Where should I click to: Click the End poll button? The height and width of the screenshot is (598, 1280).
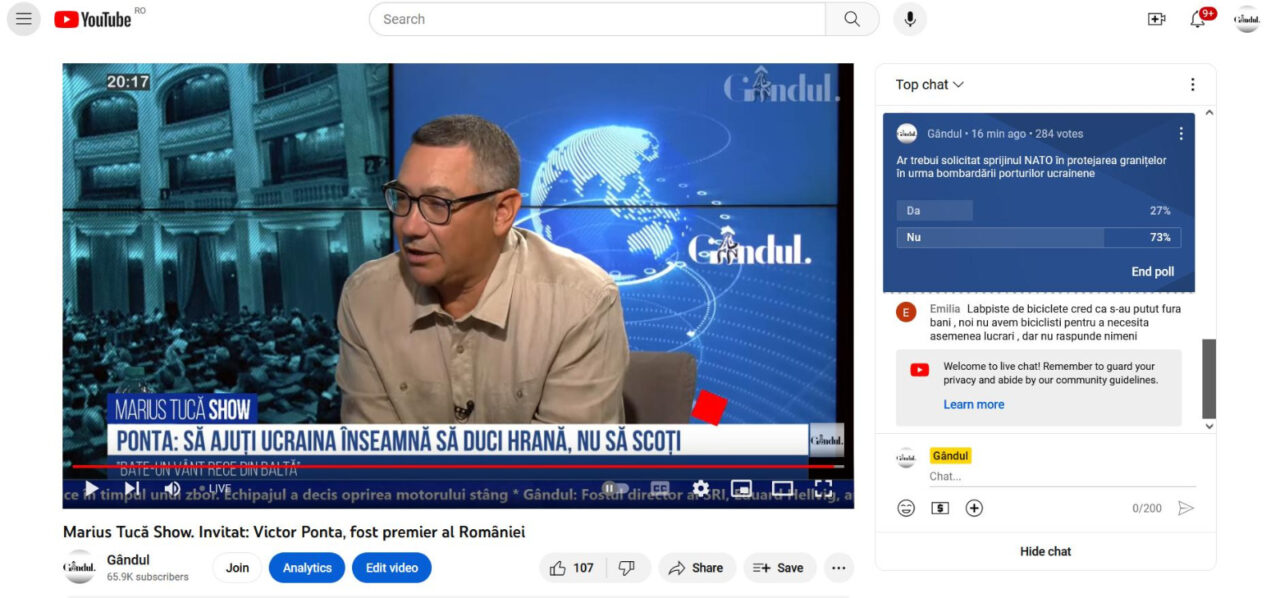[1152, 272]
